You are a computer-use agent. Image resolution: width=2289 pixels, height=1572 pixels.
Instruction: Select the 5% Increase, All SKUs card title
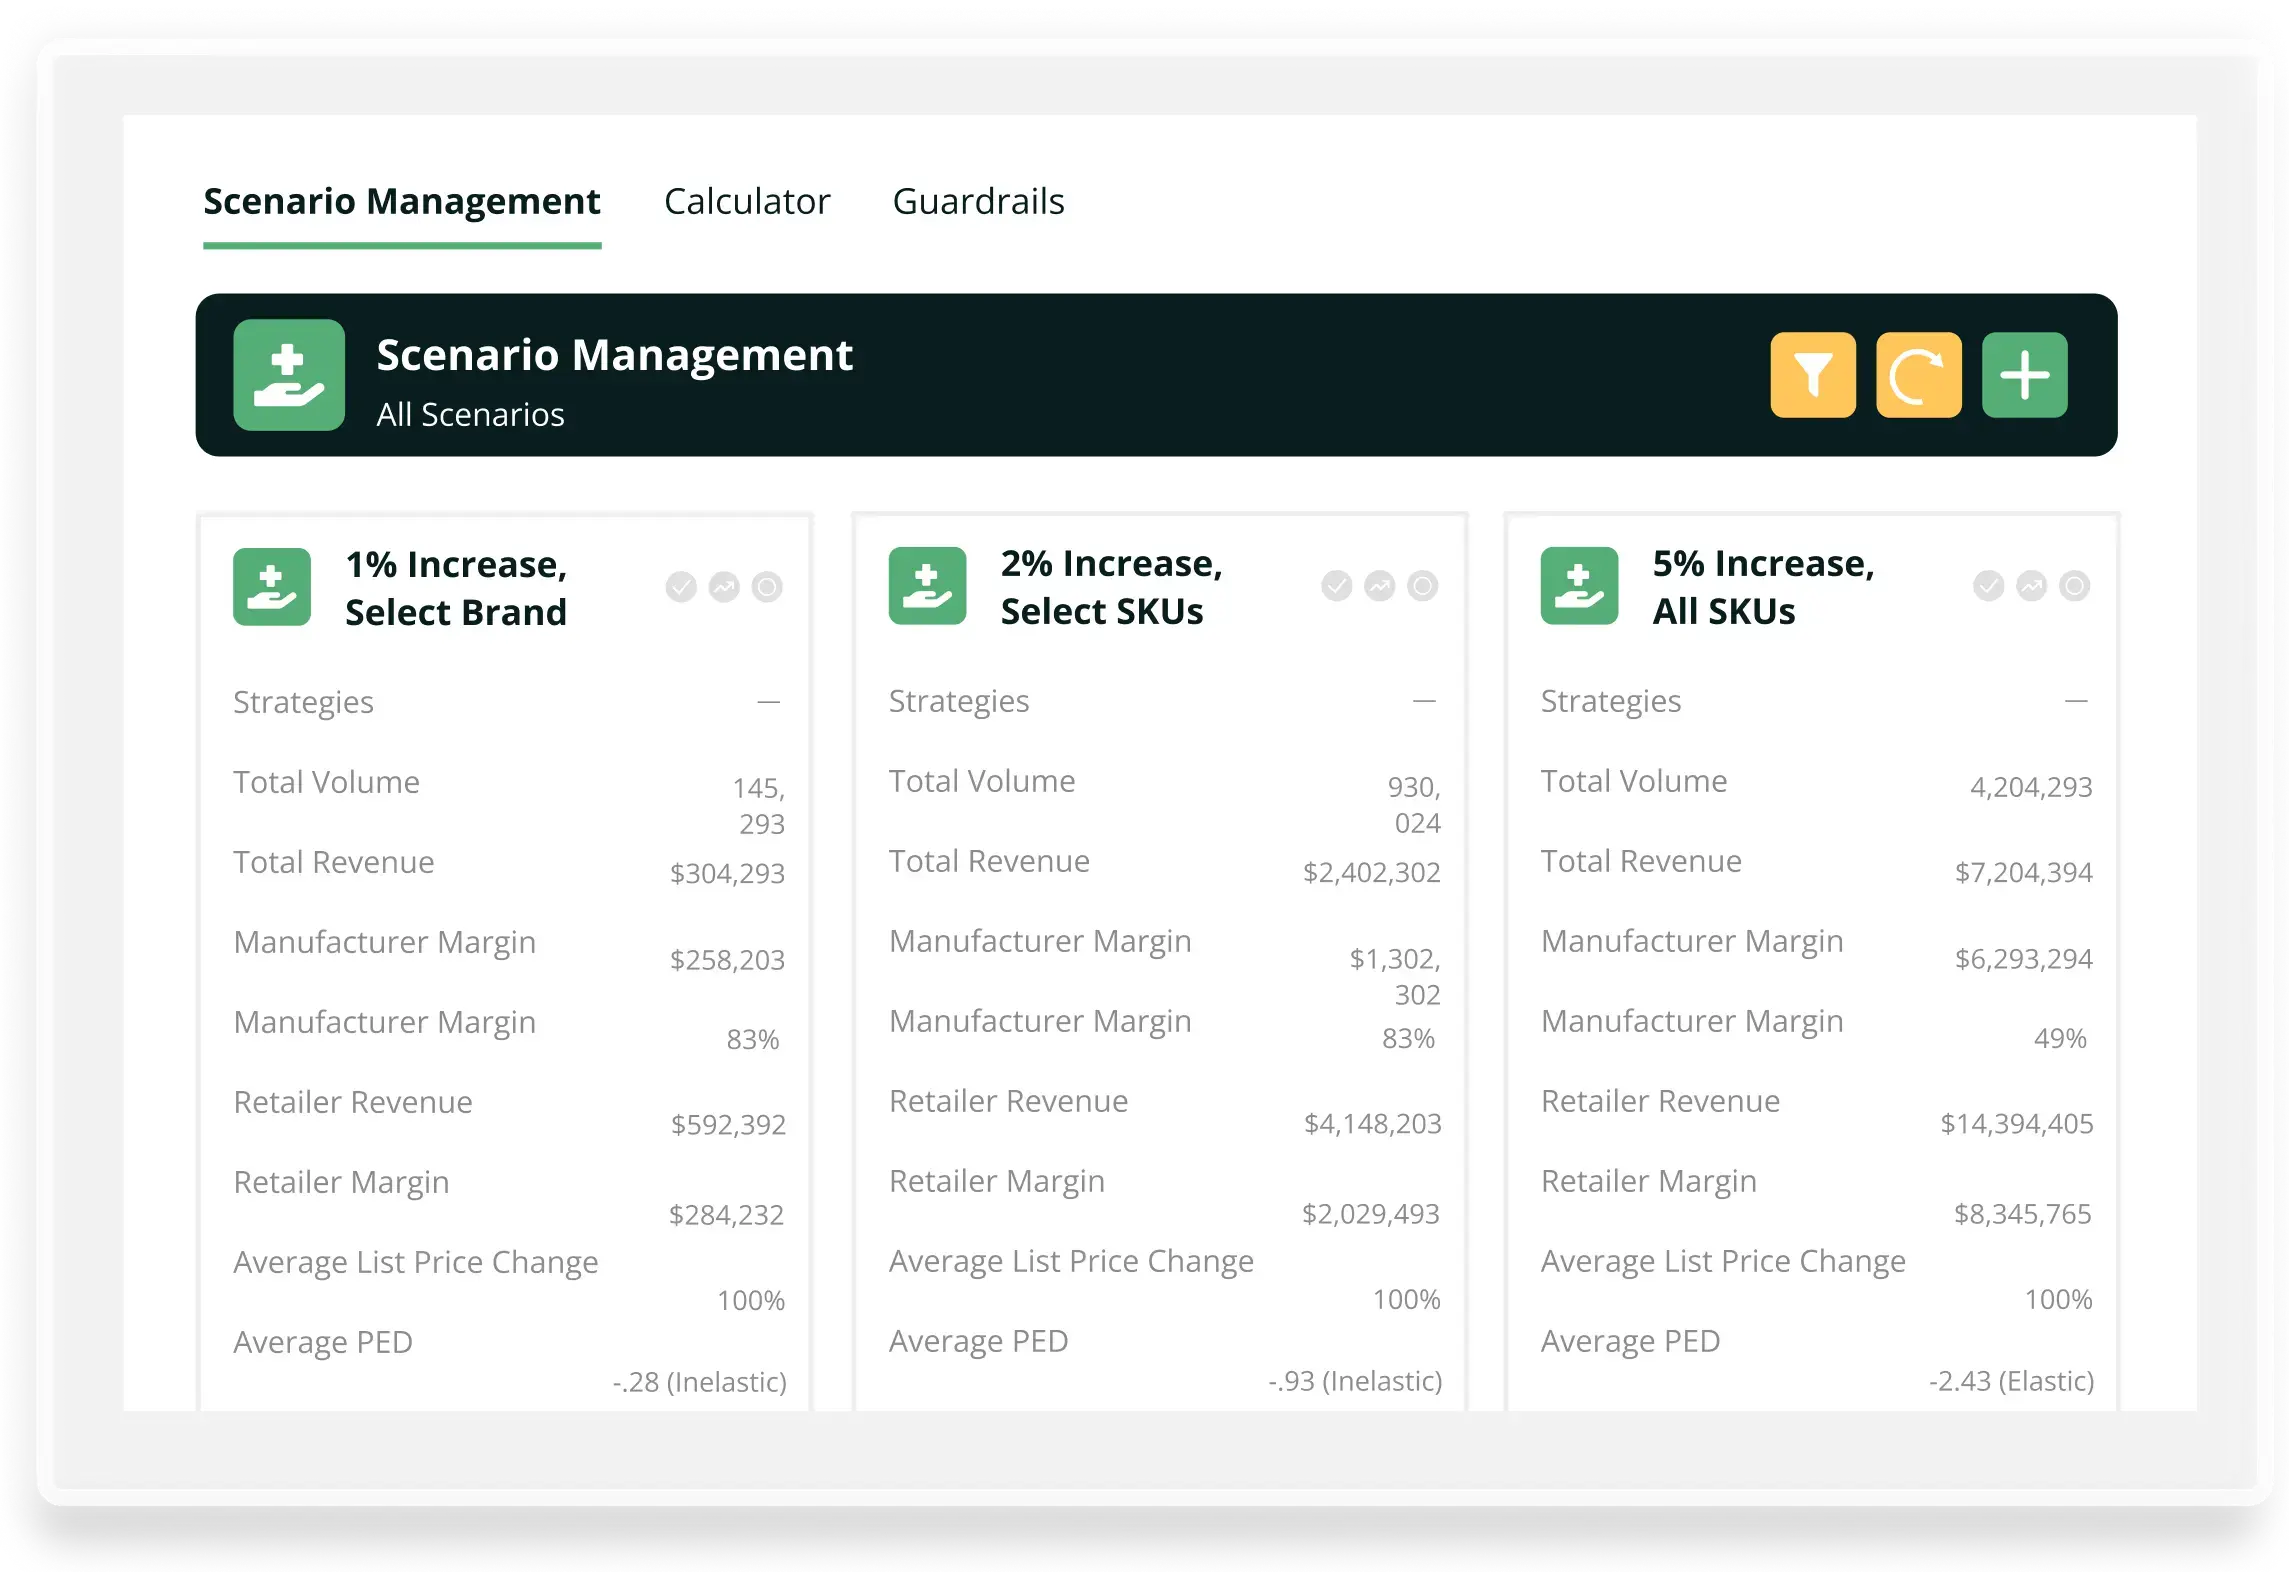1760,587
